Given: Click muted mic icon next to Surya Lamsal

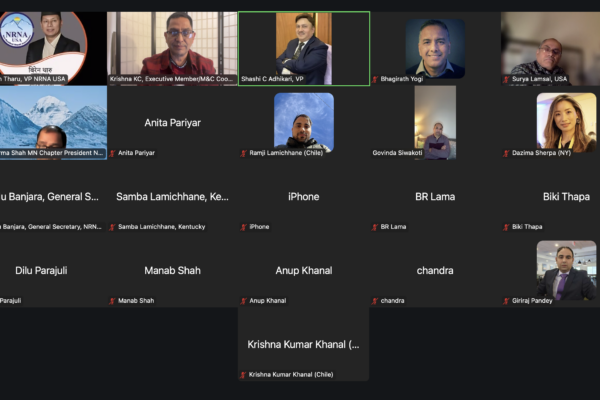Looking at the screenshot, I should (506, 79).
